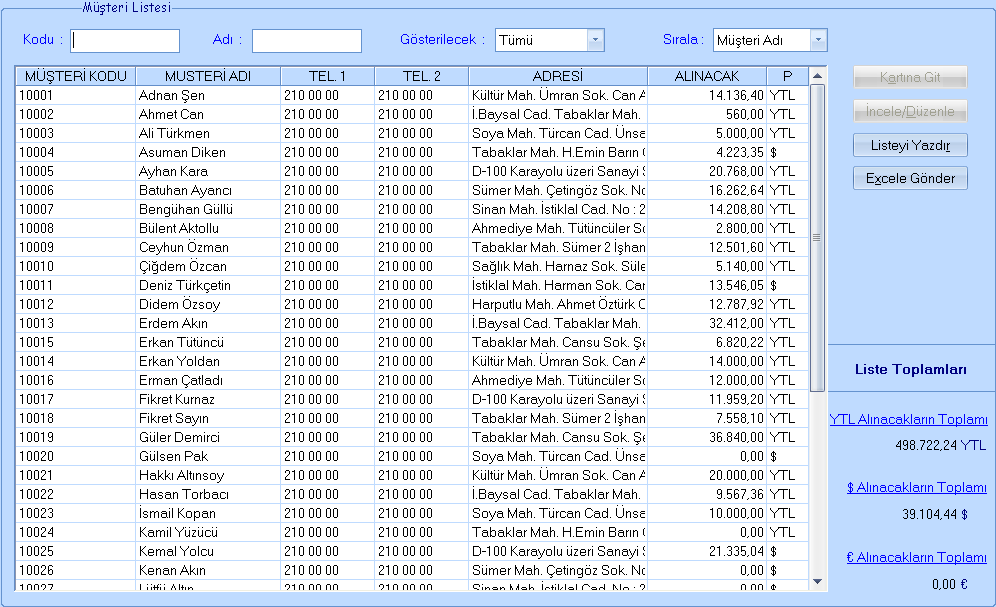Select customer Fikret Sayın
Screen dimensions: 996x607
173,418
